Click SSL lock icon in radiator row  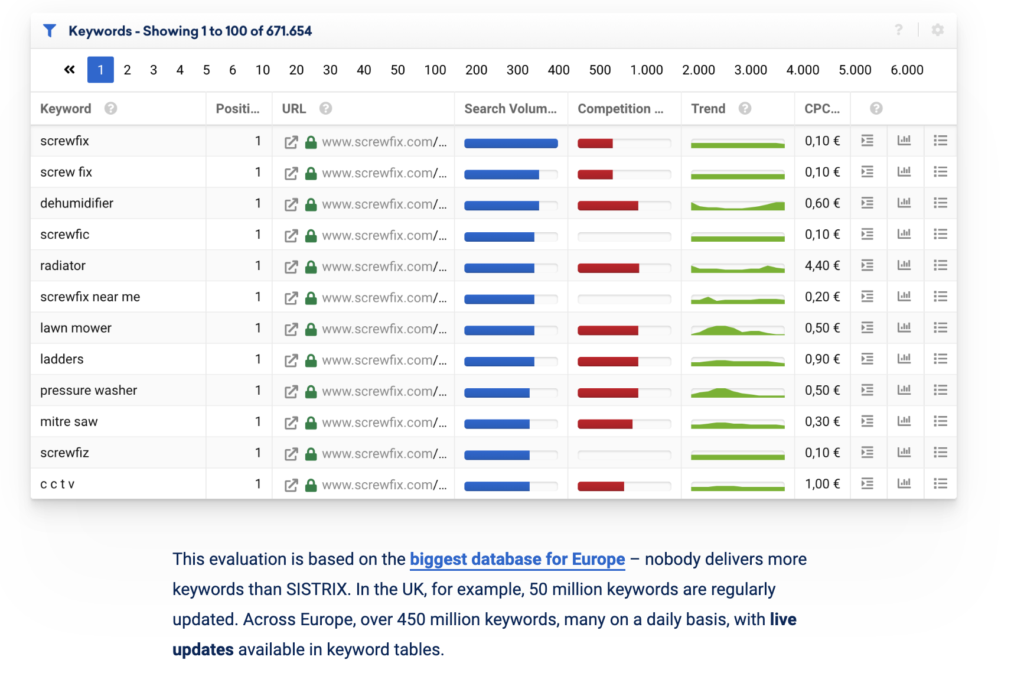tap(311, 266)
